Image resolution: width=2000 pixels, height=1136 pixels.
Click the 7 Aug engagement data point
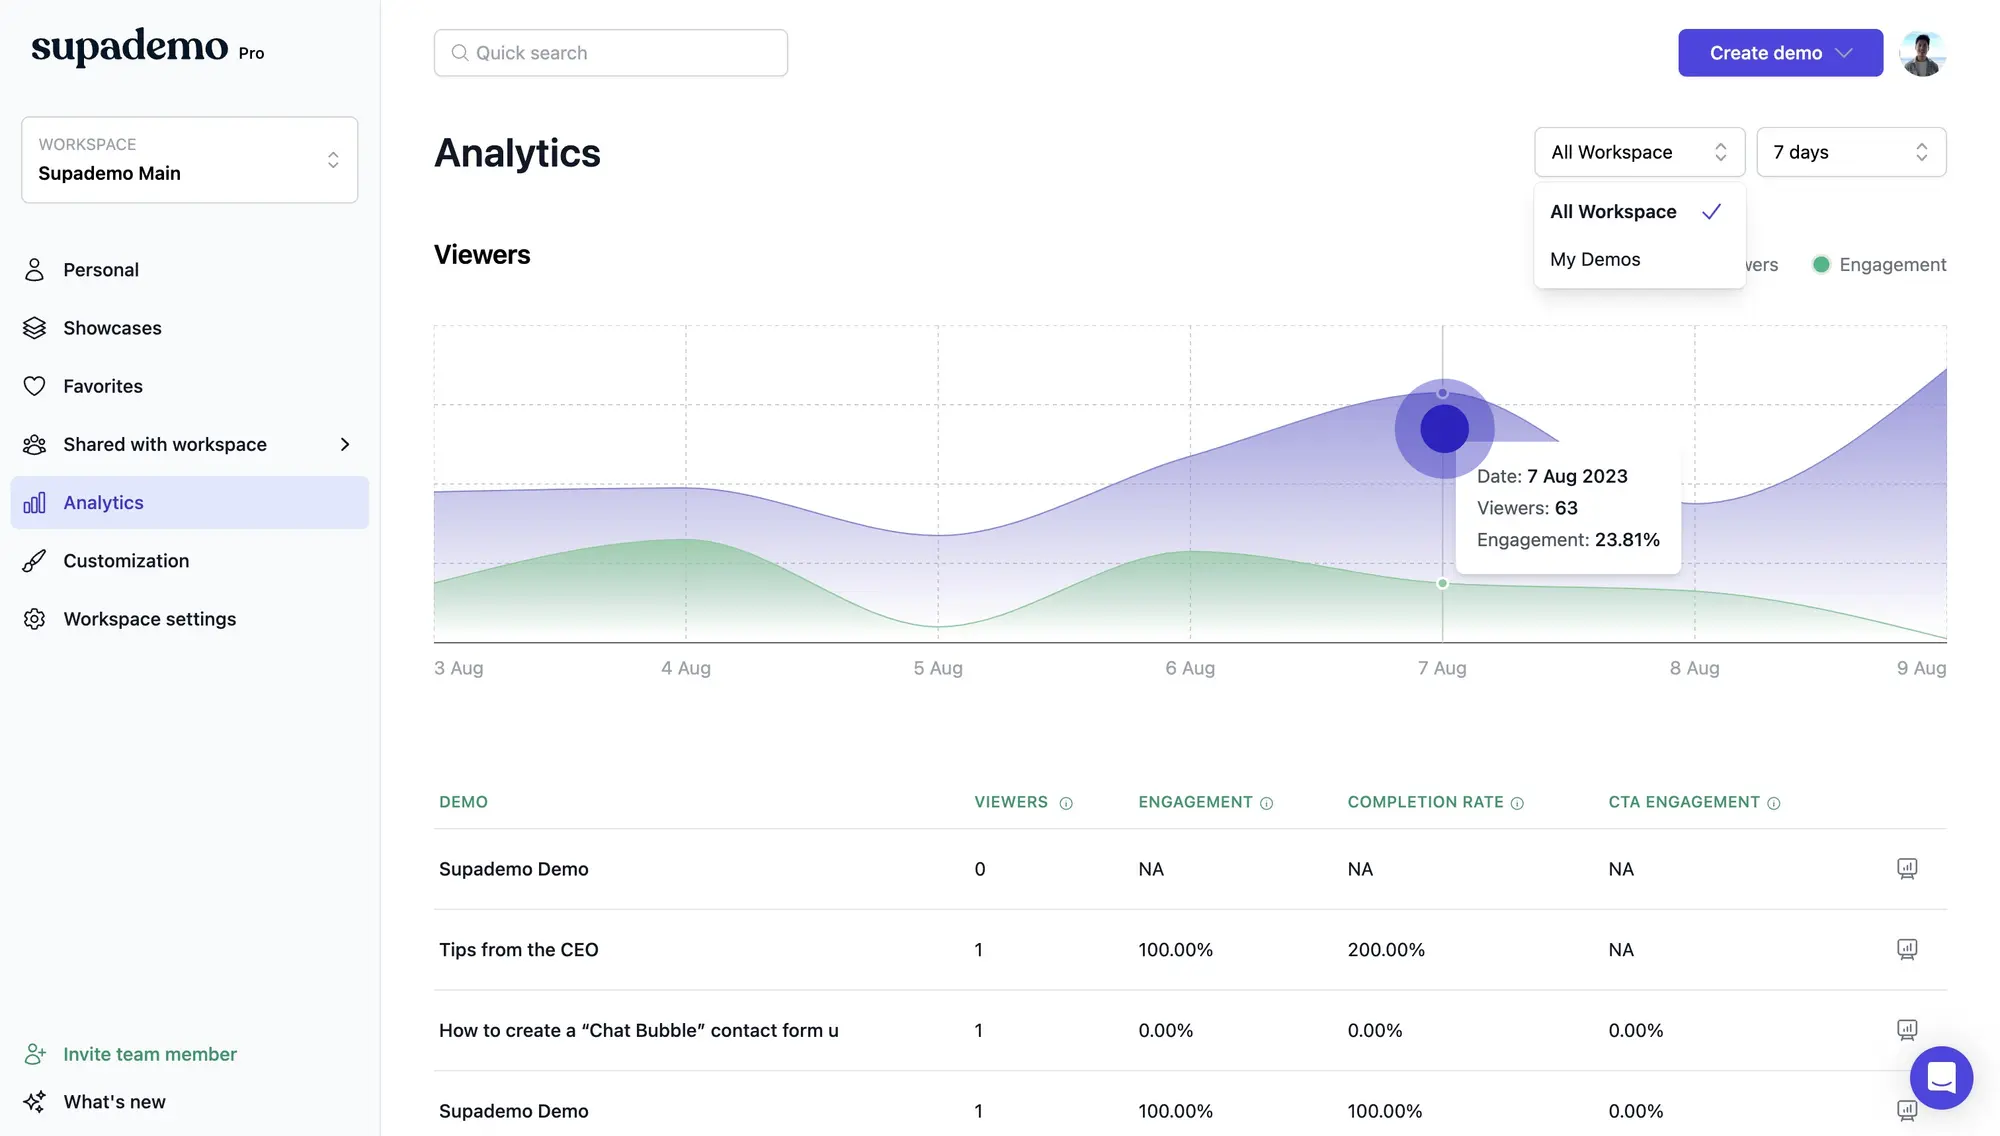(1442, 583)
